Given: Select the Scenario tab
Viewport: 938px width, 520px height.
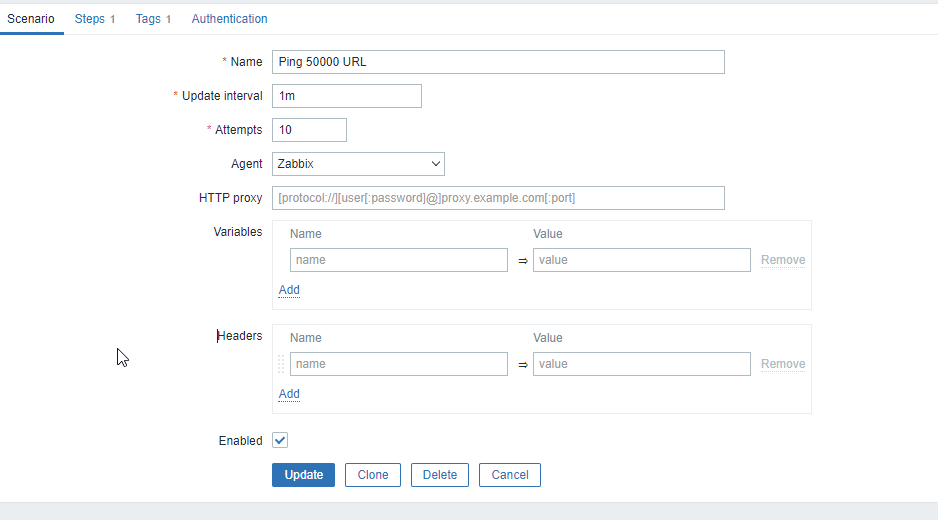Looking at the screenshot, I should pyautogui.click(x=31, y=19).
